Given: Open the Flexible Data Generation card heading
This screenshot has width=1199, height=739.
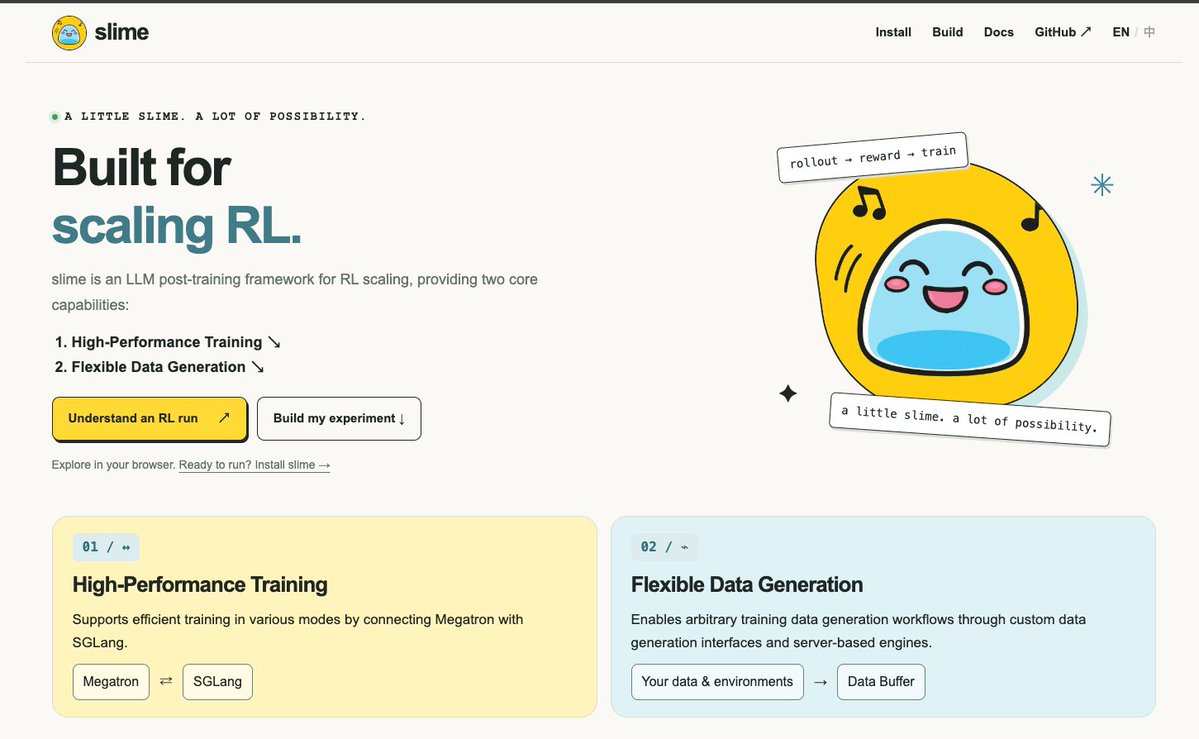Looking at the screenshot, I should pyautogui.click(x=747, y=584).
